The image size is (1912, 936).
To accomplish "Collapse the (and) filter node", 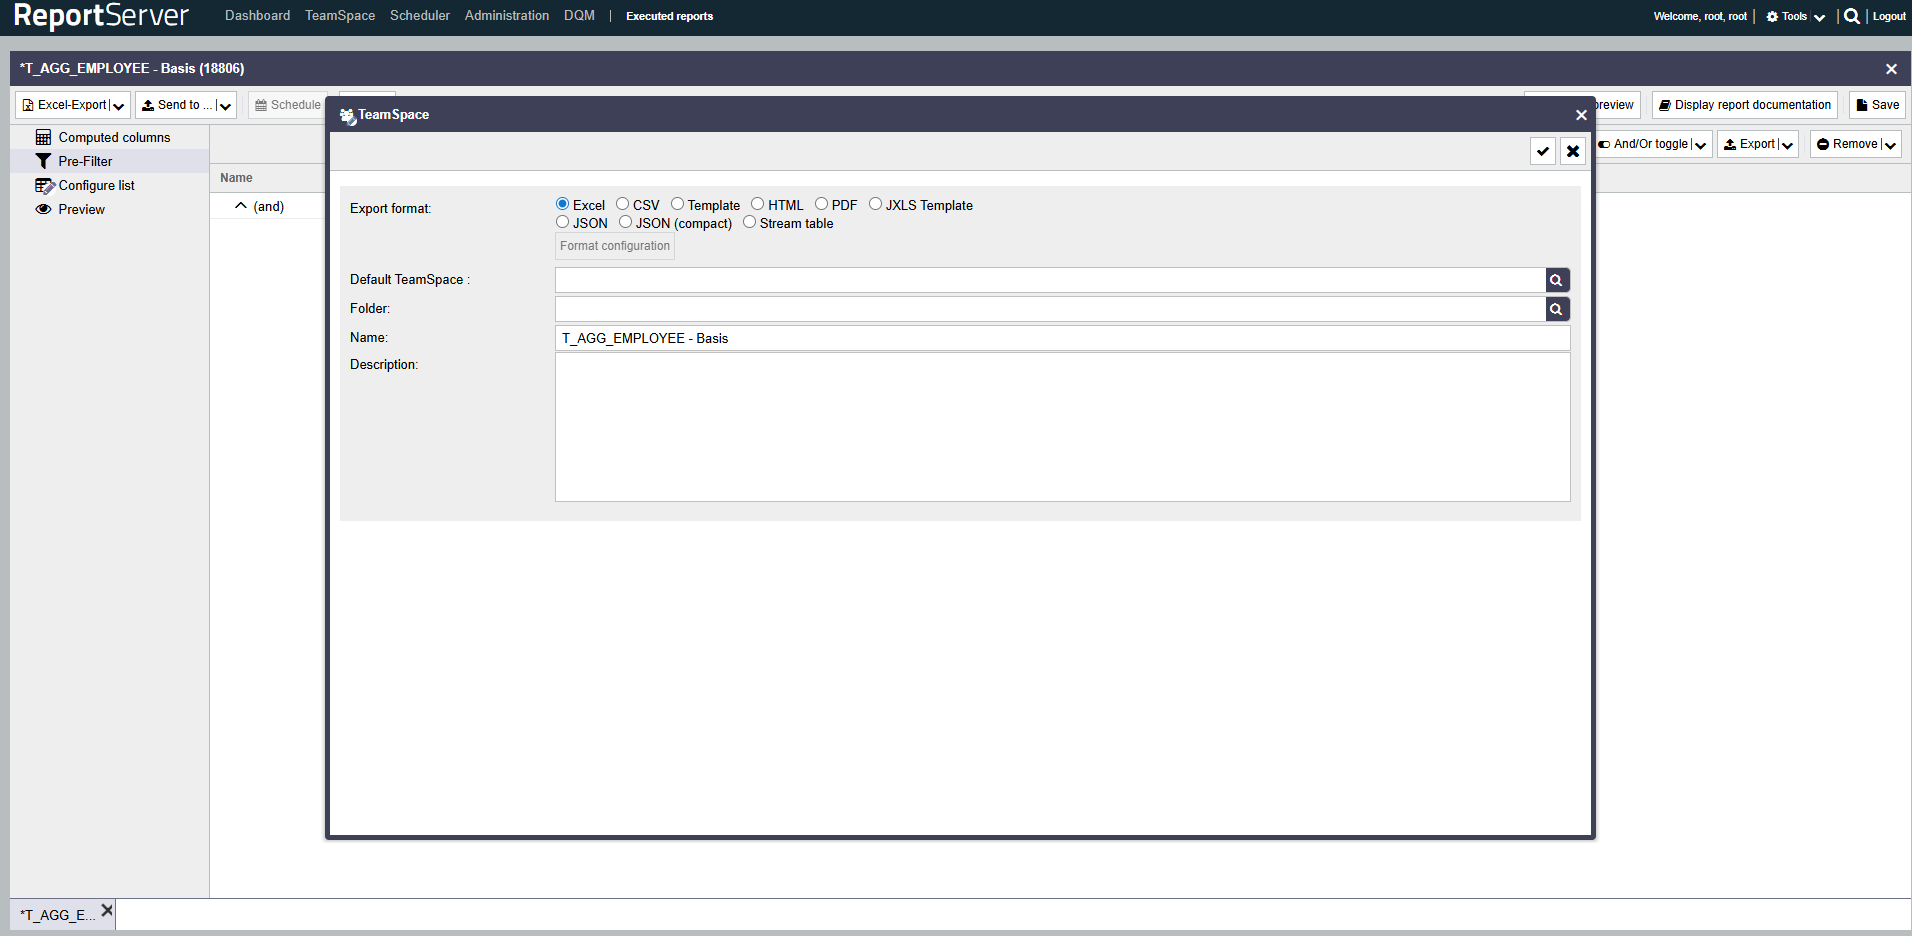I will coord(241,206).
